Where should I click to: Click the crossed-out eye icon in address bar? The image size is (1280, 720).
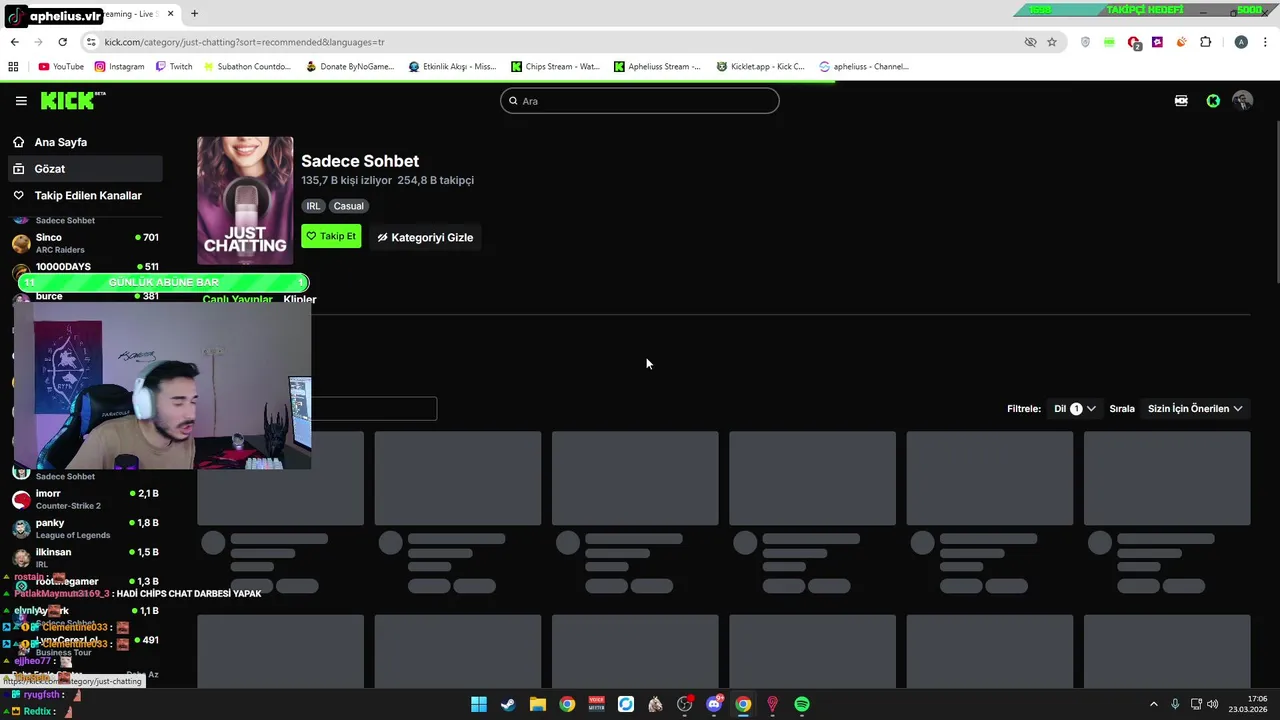(1030, 42)
